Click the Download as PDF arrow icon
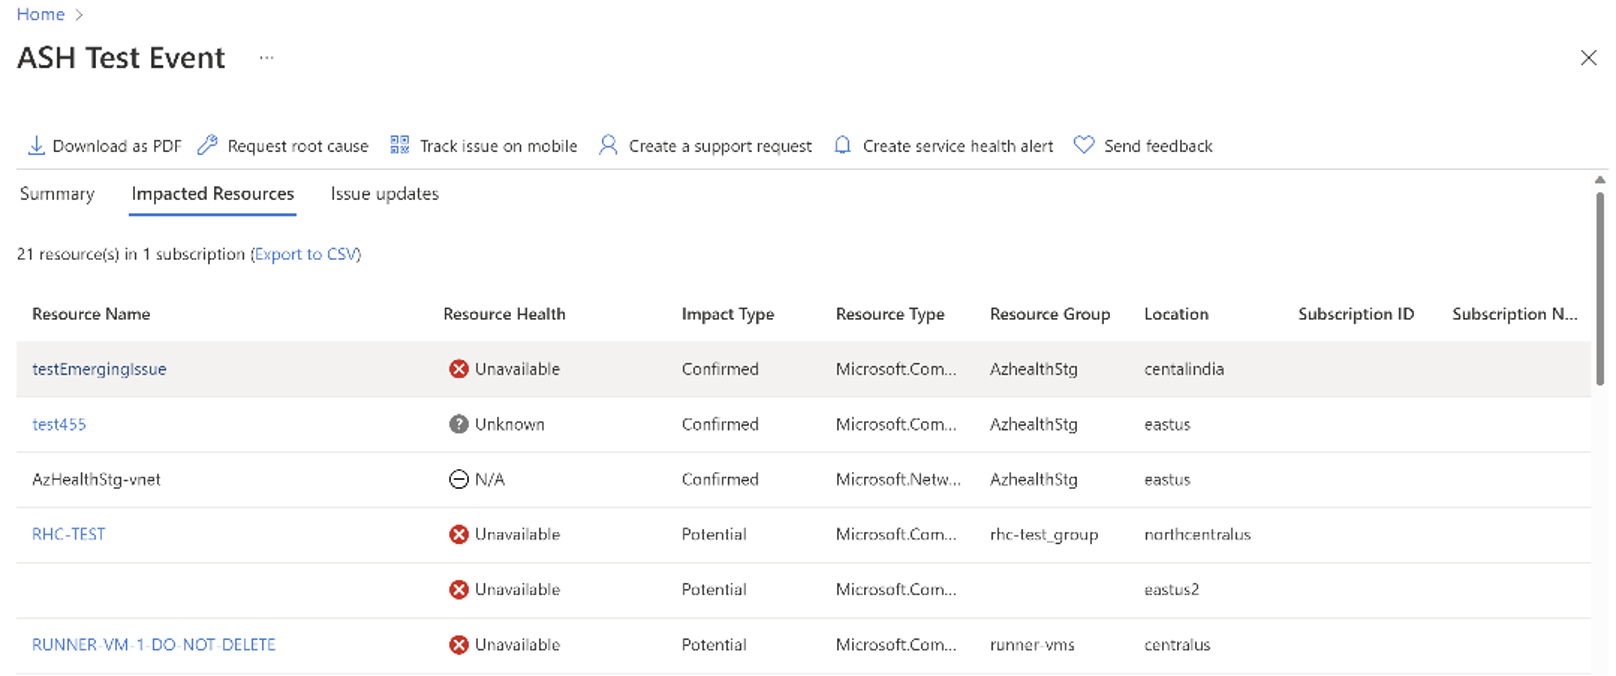Viewport: 1616px width, 676px height. (x=36, y=146)
